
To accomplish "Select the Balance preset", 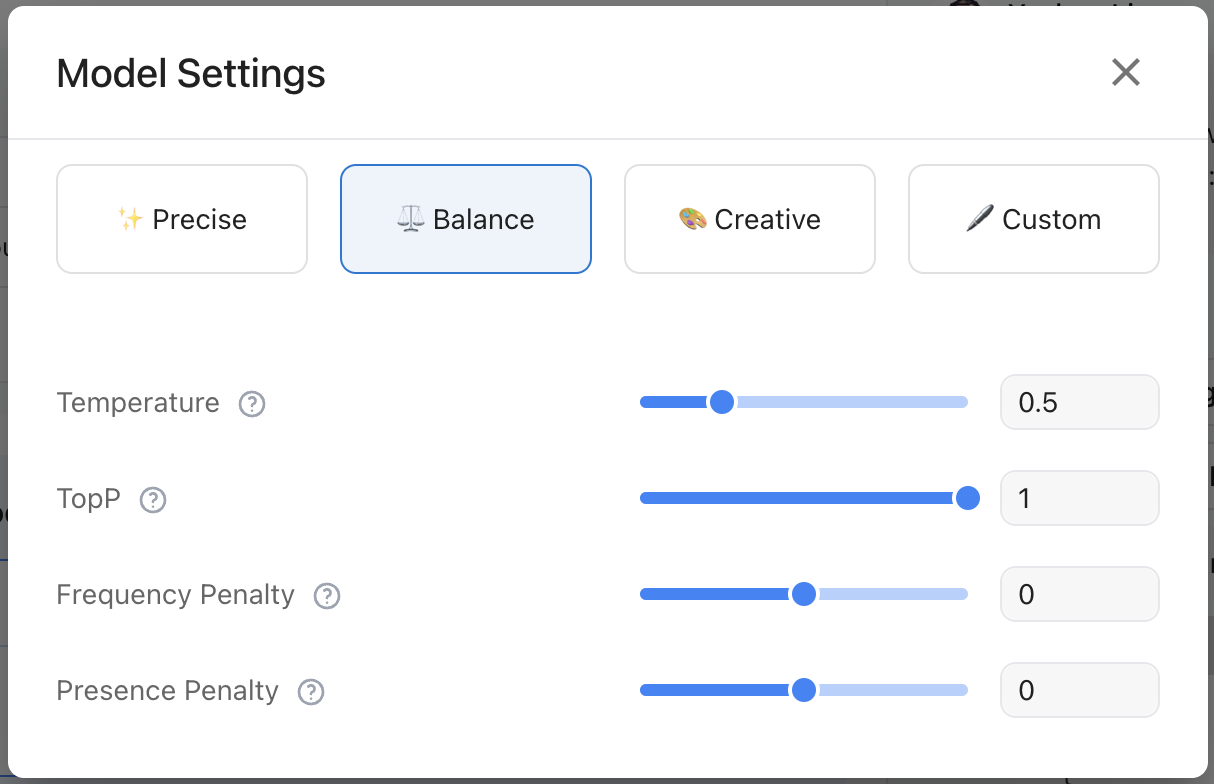I will (x=466, y=219).
